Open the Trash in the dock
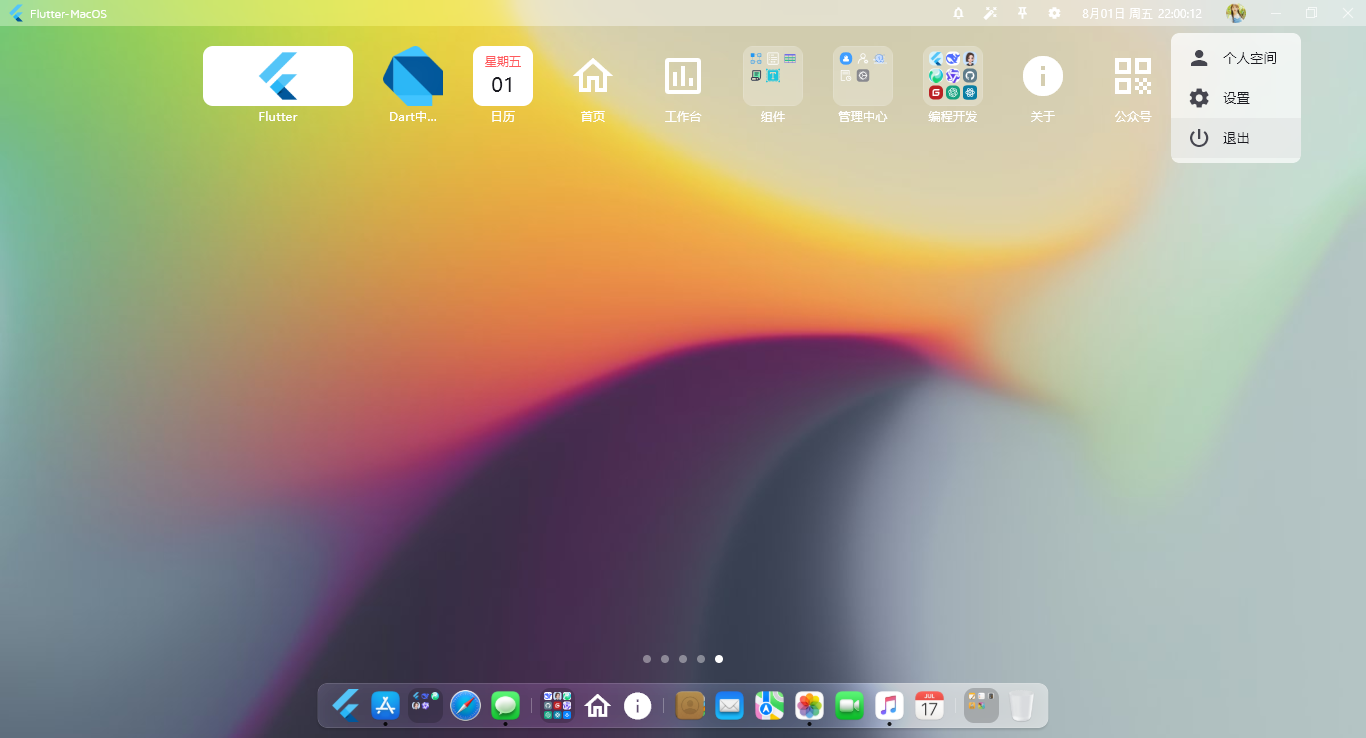1366x738 pixels. [1021, 705]
